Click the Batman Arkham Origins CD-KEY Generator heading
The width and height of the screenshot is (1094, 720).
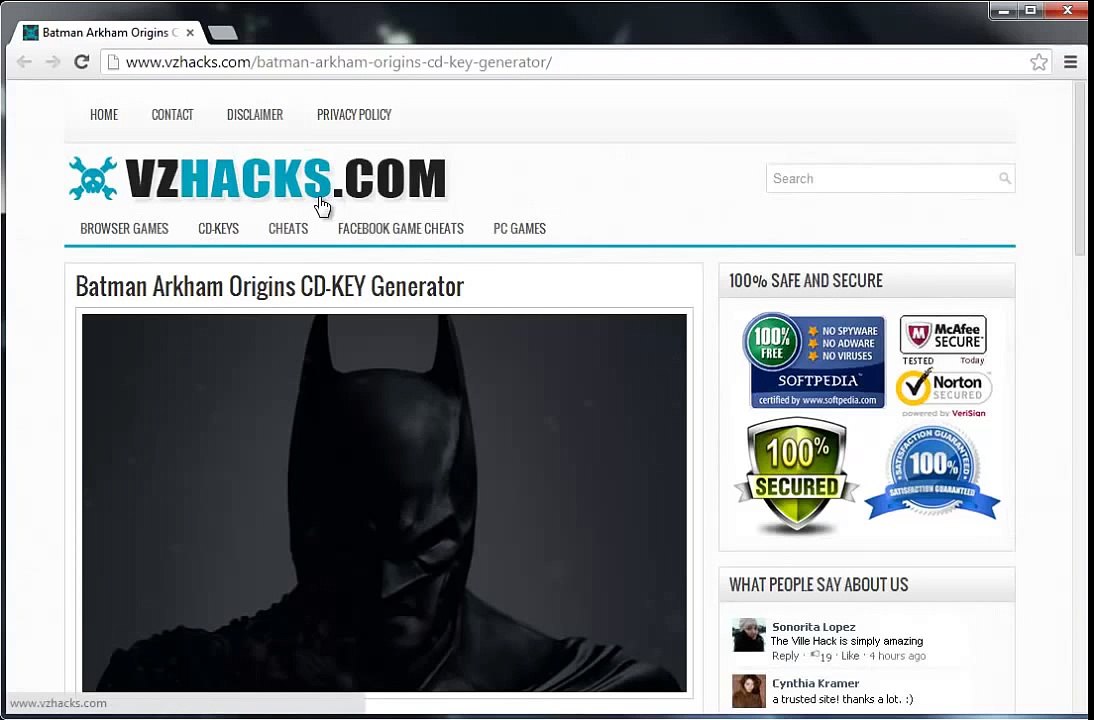(x=269, y=286)
